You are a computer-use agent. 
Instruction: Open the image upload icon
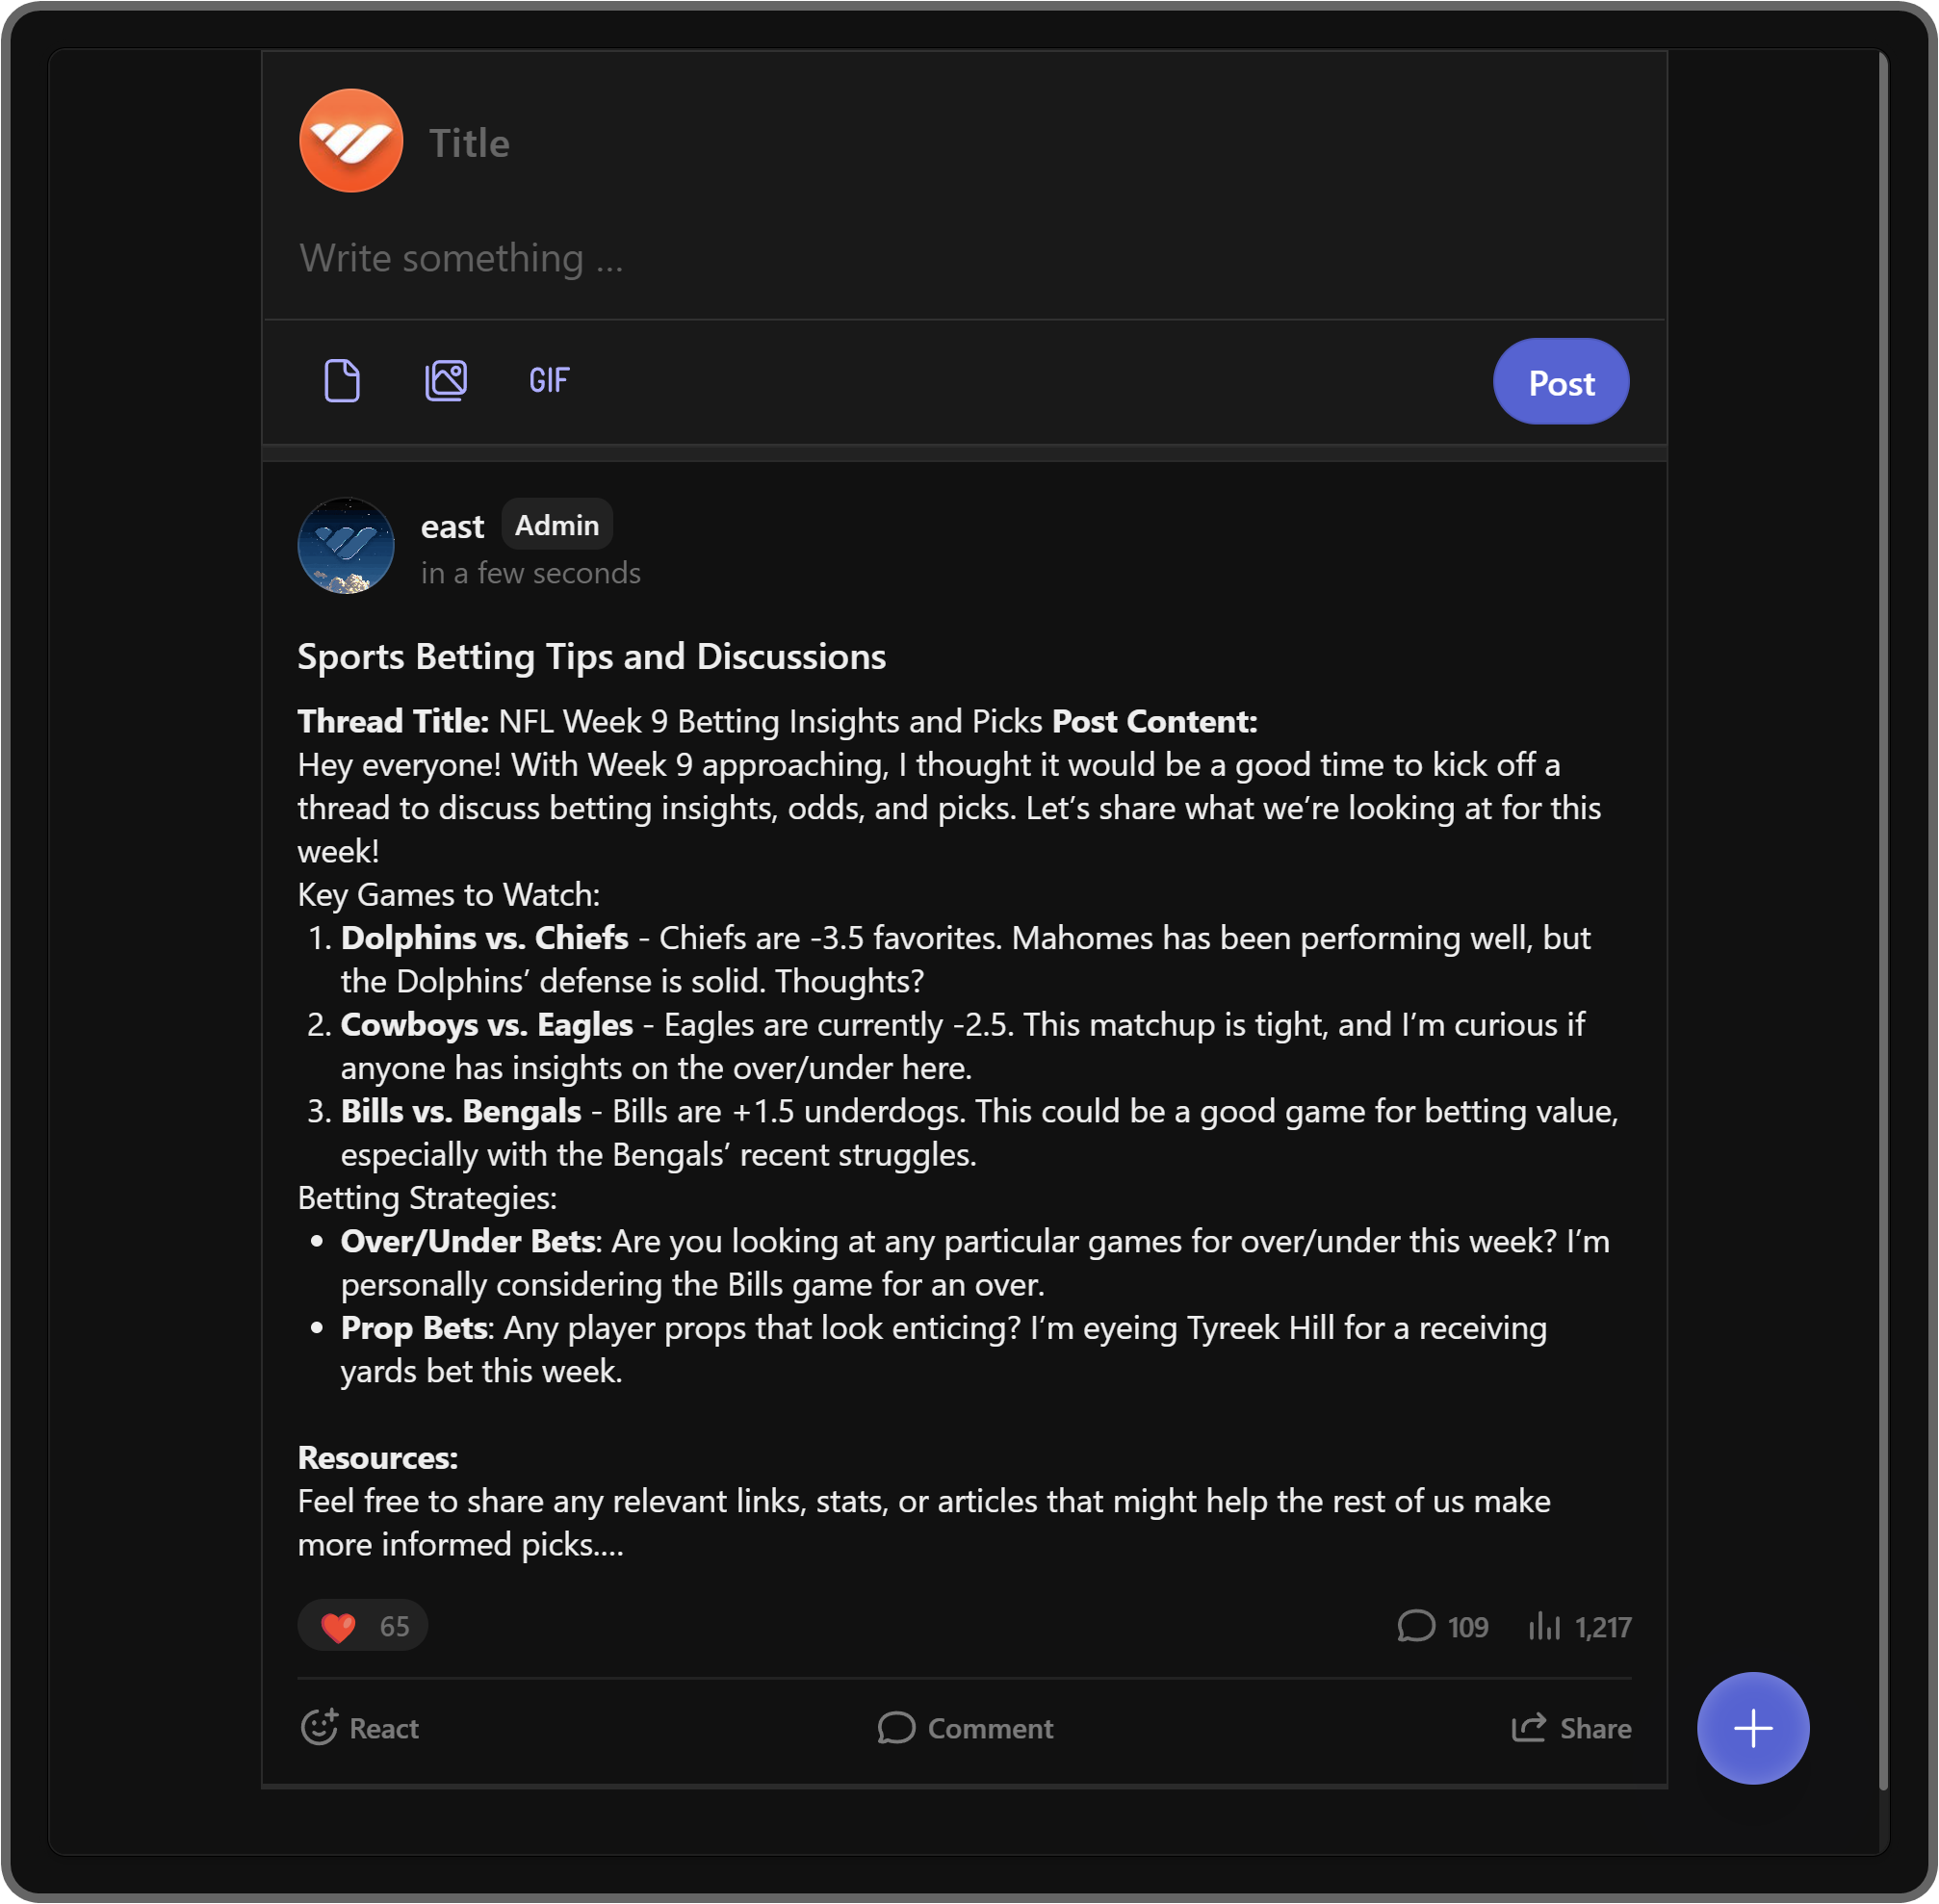[446, 381]
